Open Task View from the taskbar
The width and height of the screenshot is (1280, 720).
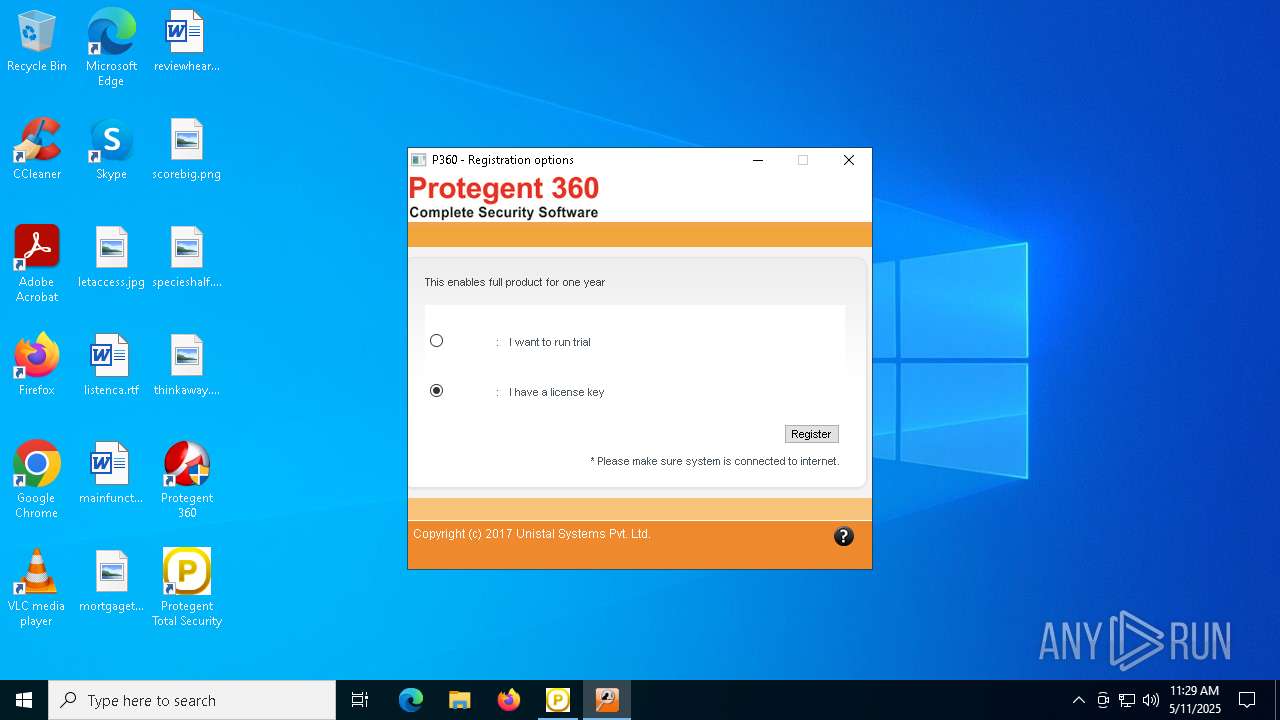[x=360, y=700]
